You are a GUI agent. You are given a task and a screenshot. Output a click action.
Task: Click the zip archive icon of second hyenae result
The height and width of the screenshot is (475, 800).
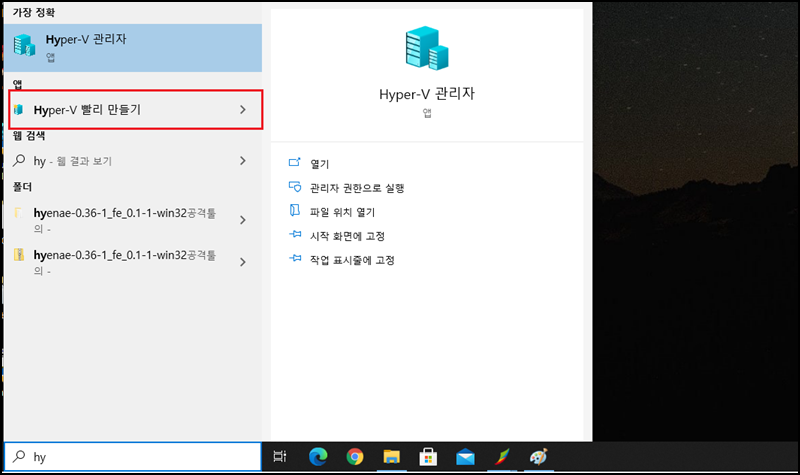click(19, 255)
